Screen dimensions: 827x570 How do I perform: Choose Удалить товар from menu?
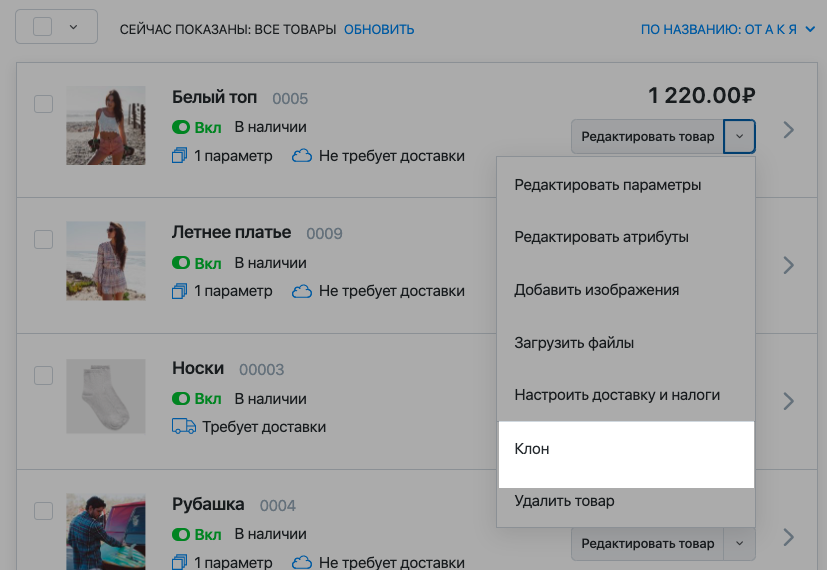click(x=626, y=501)
